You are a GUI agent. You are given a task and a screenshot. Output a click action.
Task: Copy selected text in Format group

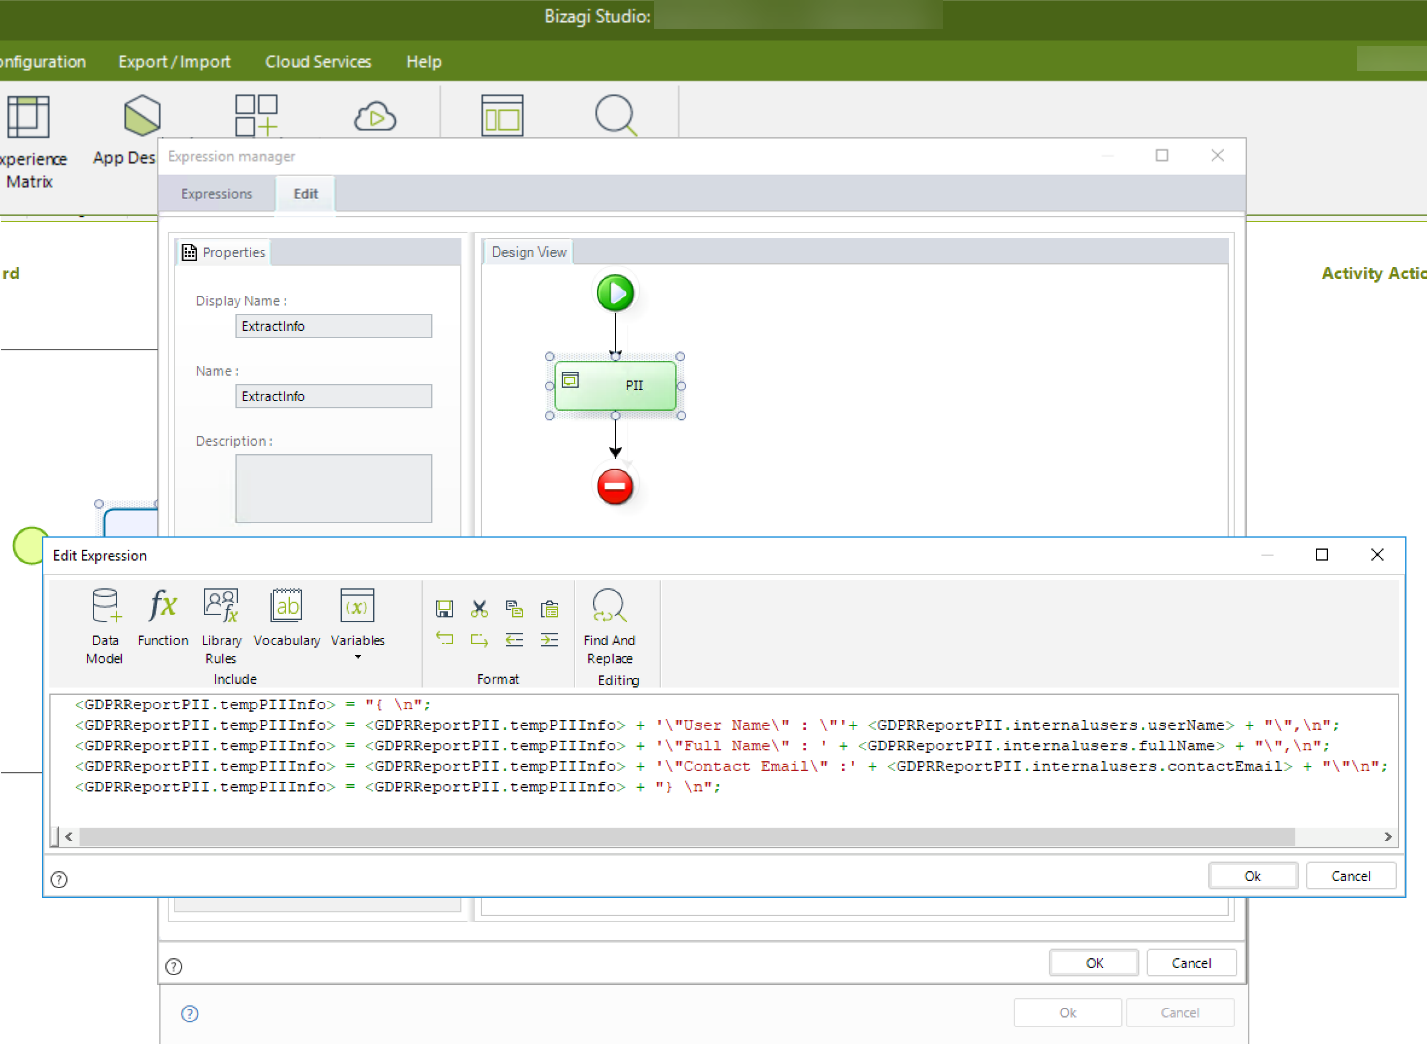(514, 609)
